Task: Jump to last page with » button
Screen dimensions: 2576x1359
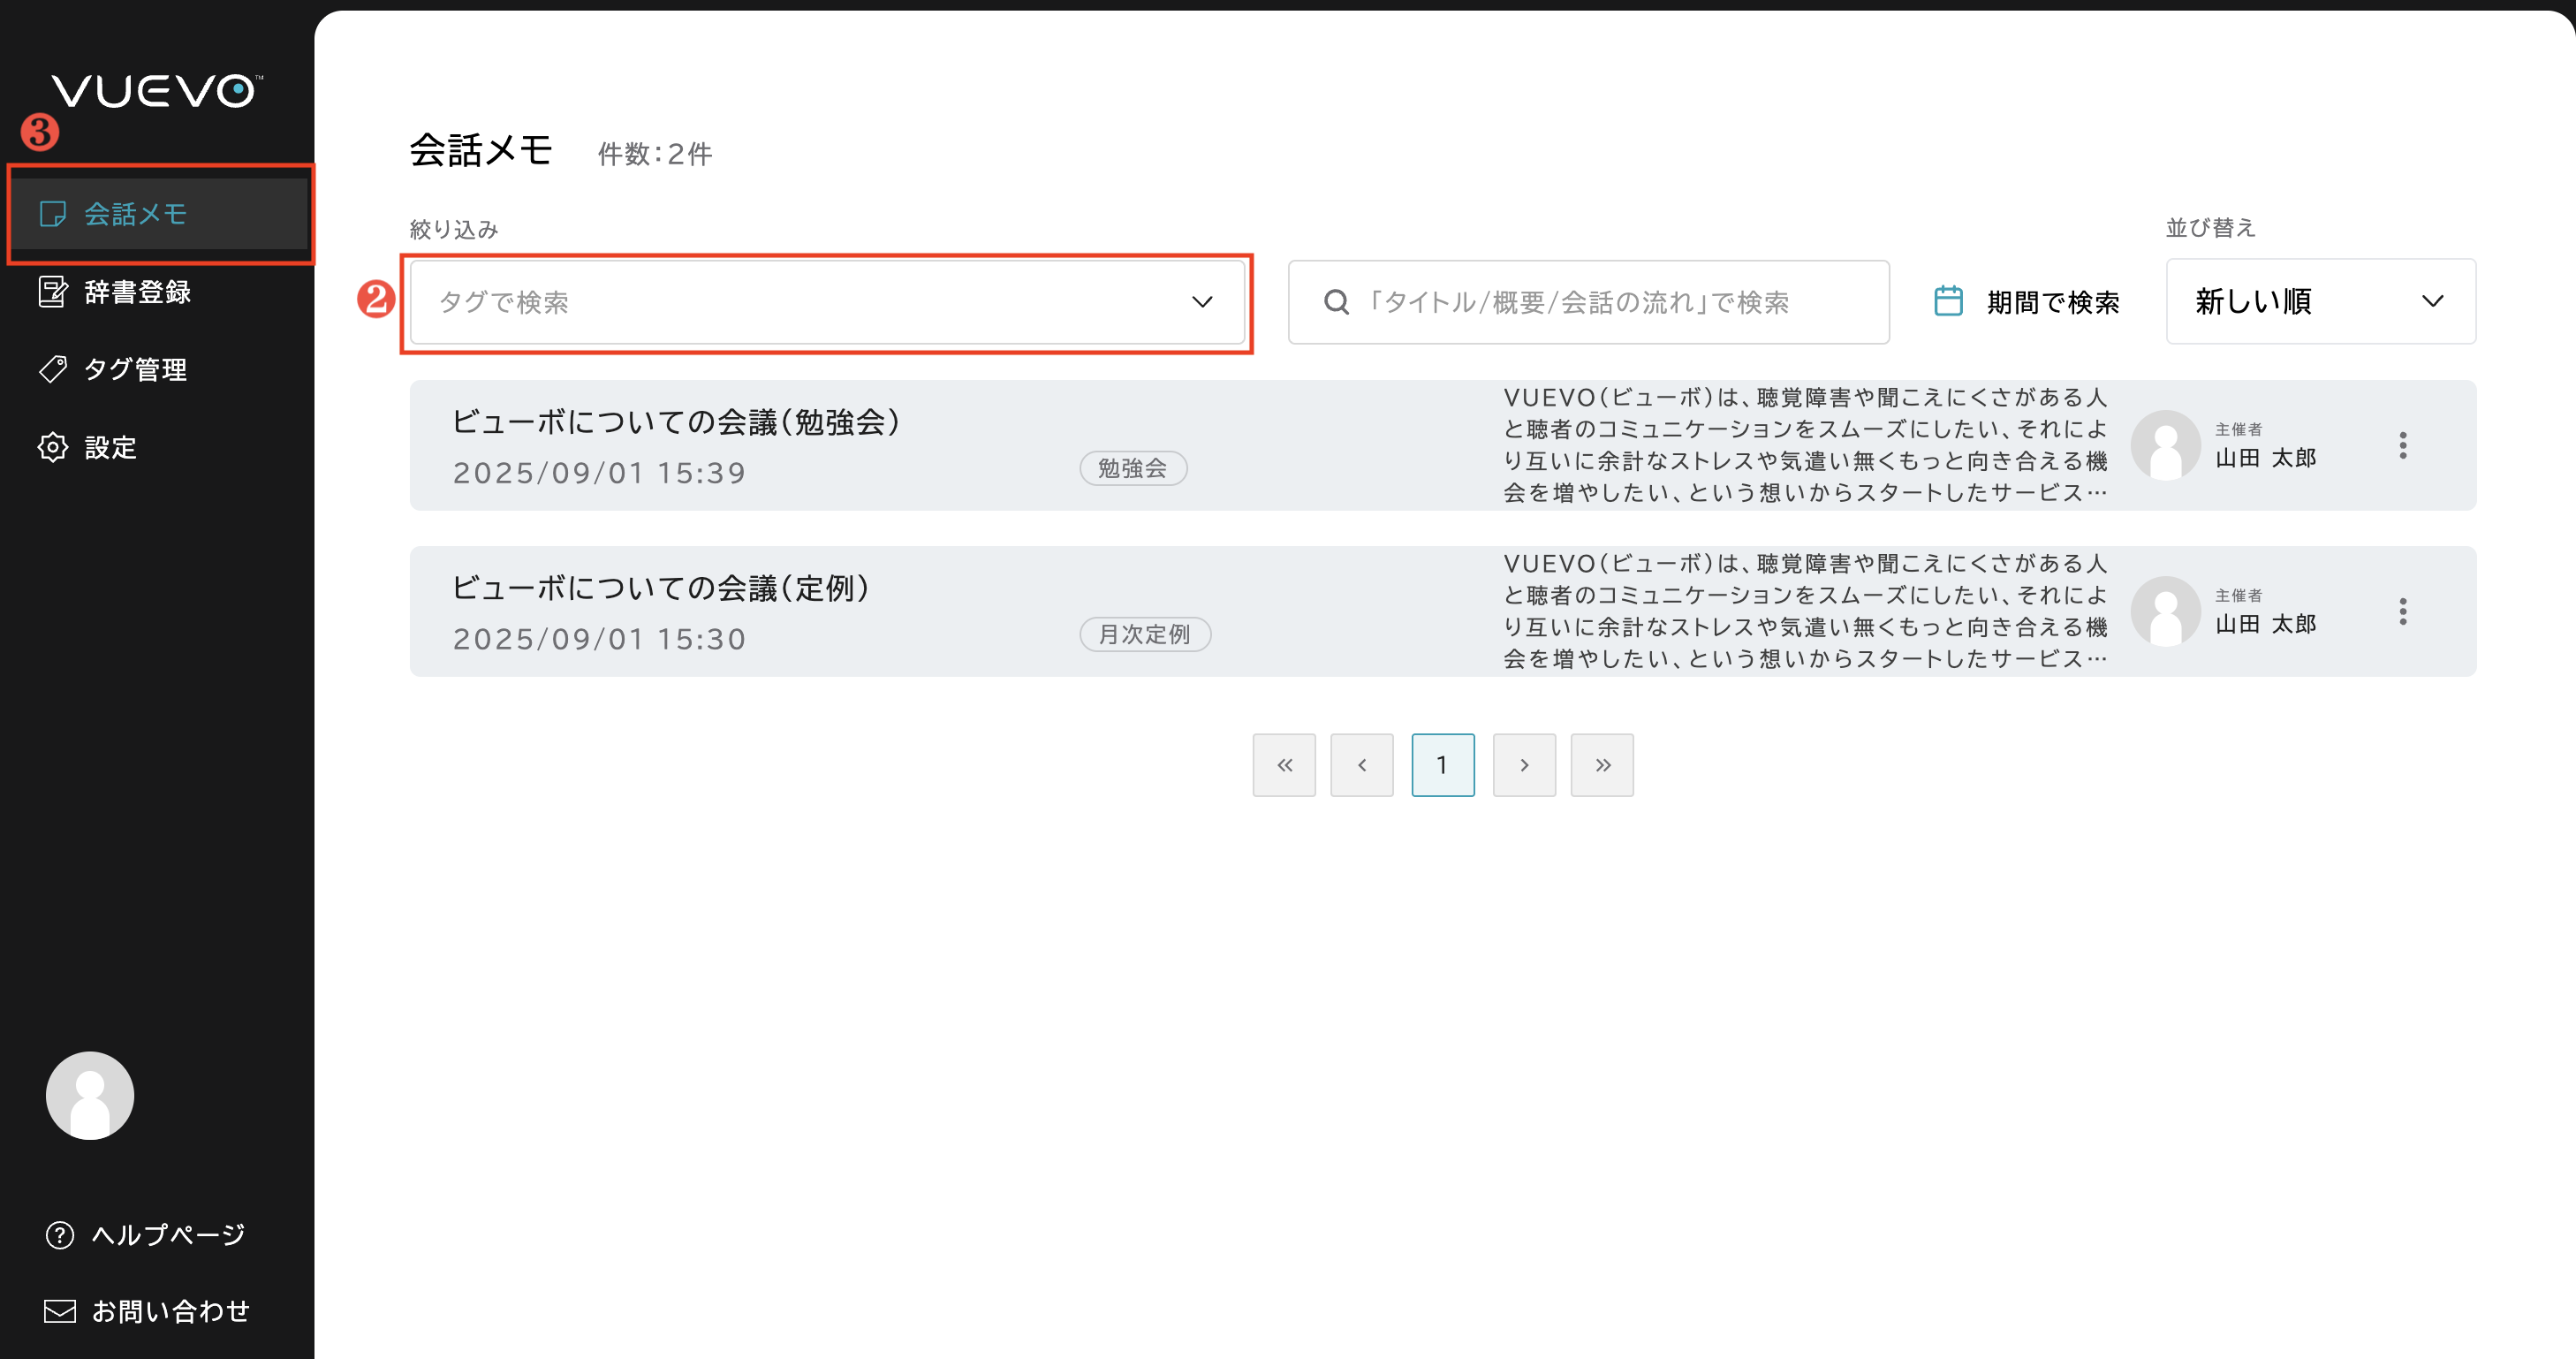Action: [1602, 765]
